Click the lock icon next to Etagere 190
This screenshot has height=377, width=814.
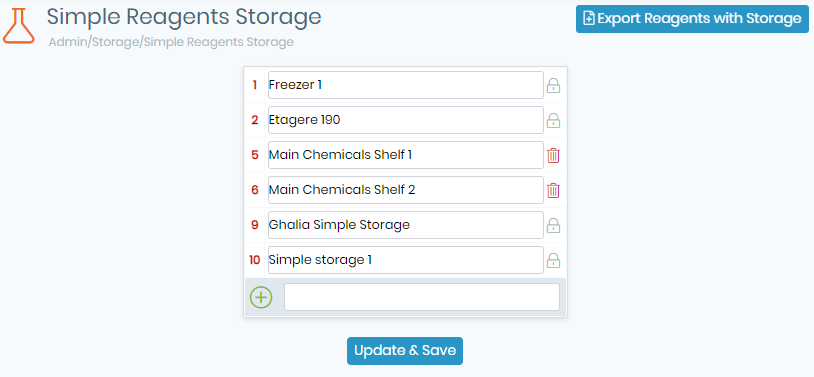[553, 120]
